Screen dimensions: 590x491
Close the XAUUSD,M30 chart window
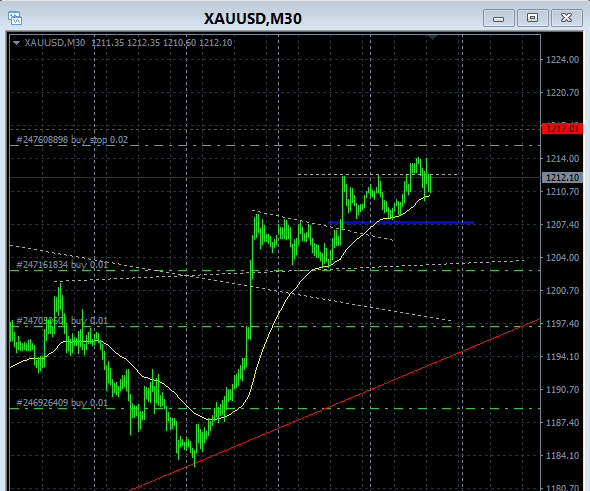566,18
